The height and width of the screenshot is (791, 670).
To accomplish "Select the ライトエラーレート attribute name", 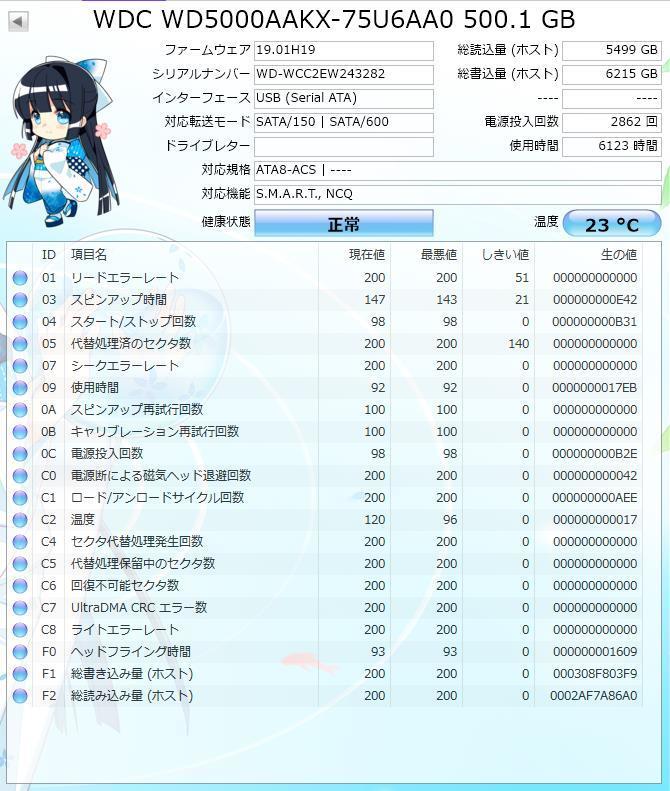I will [125, 630].
